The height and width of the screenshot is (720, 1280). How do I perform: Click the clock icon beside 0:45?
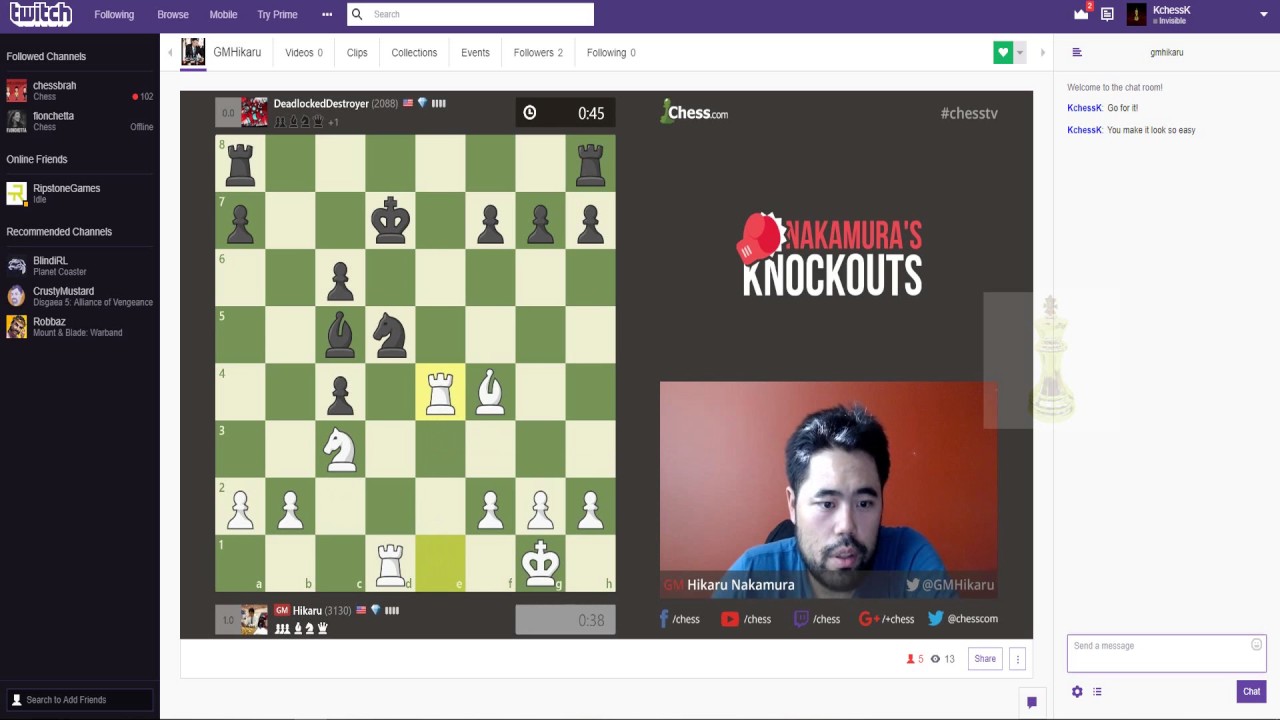[530, 113]
